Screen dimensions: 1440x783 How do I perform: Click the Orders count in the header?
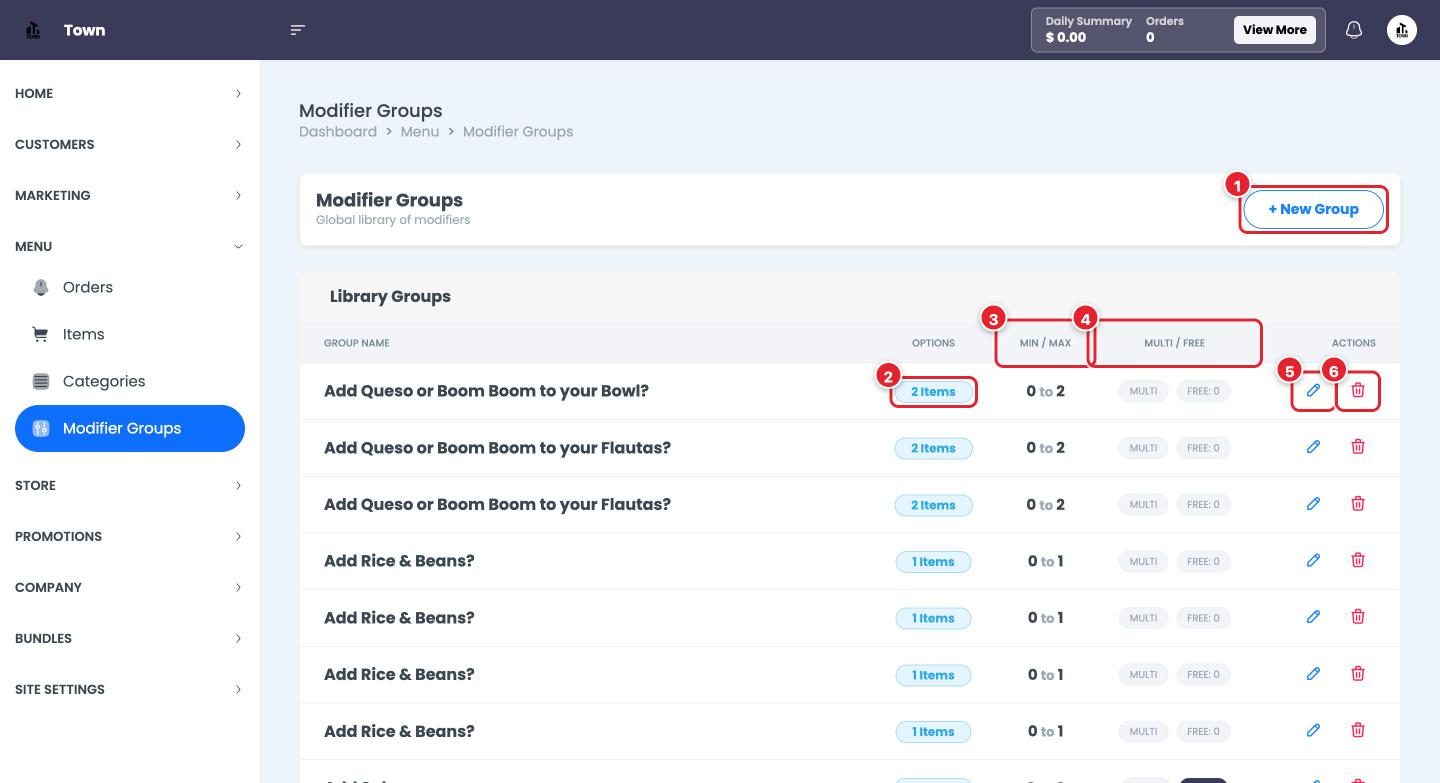pyautogui.click(x=1150, y=37)
